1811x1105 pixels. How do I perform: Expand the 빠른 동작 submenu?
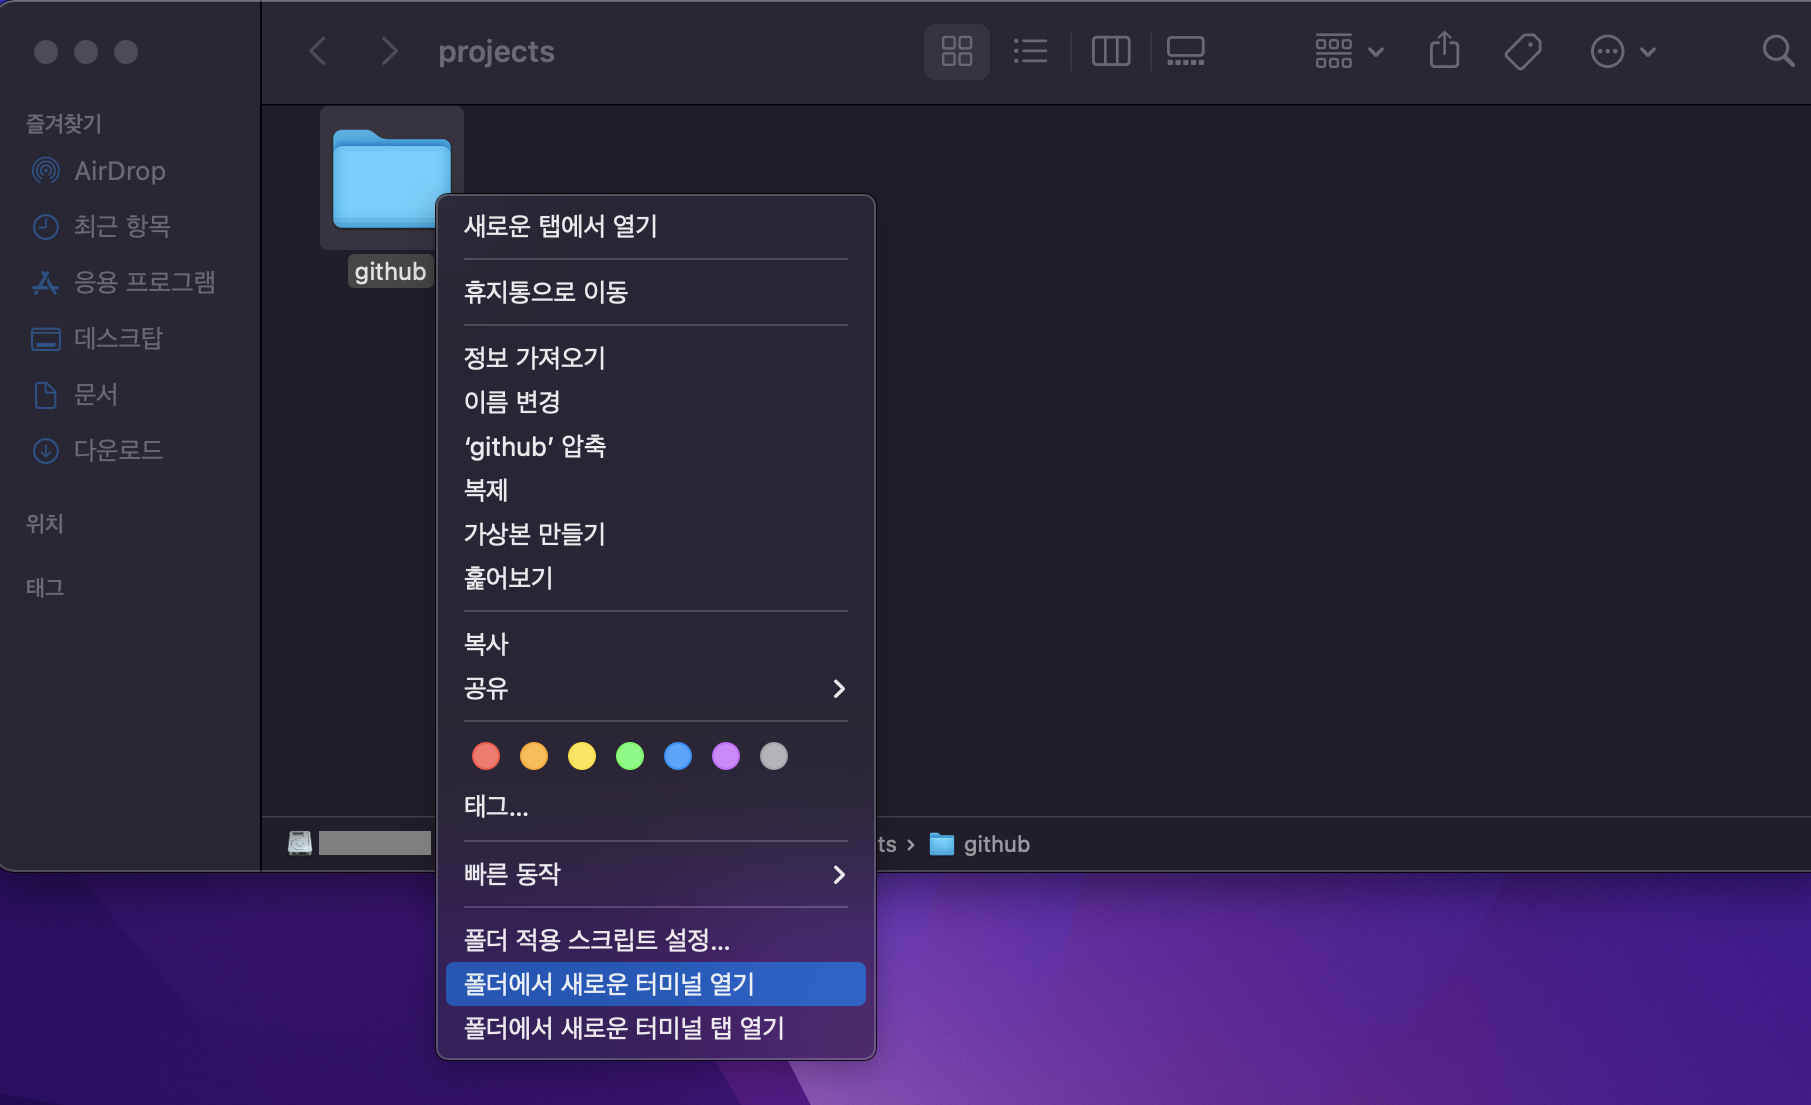[656, 874]
